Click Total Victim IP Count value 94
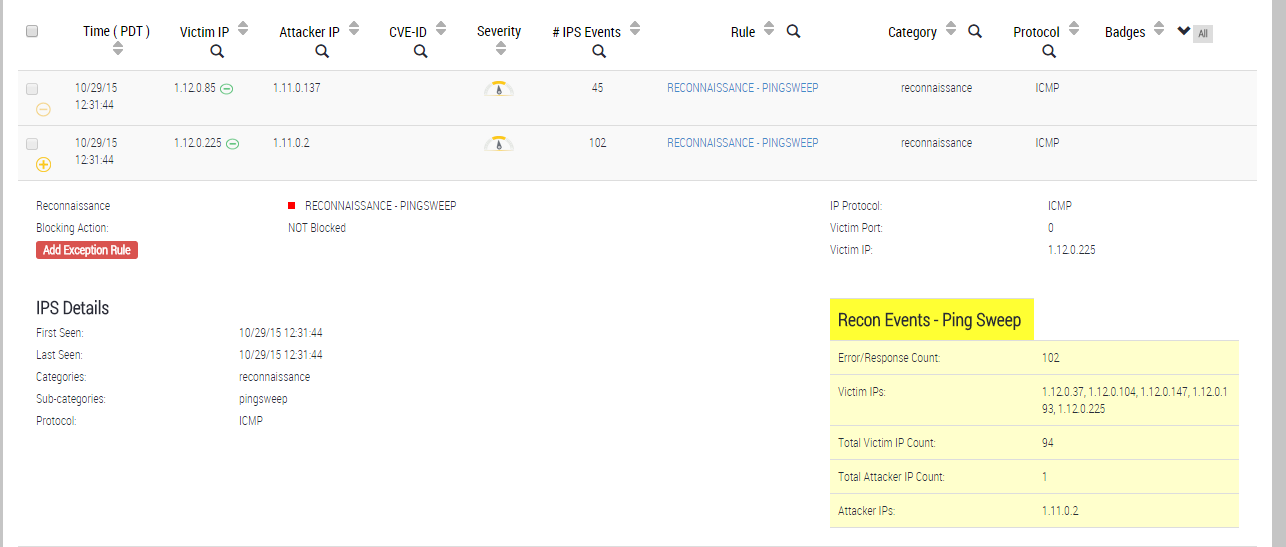 coord(1047,442)
